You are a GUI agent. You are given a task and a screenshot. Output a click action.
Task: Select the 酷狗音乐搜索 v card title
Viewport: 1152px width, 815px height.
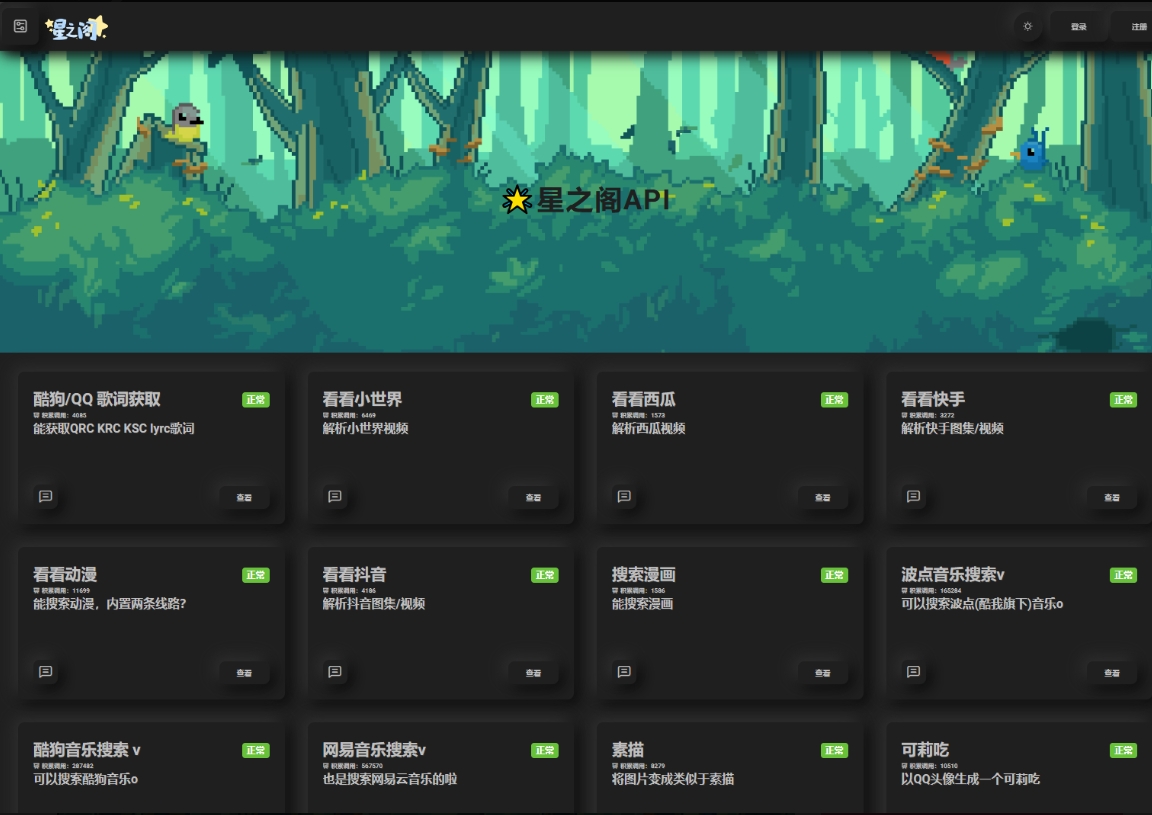point(87,750)
